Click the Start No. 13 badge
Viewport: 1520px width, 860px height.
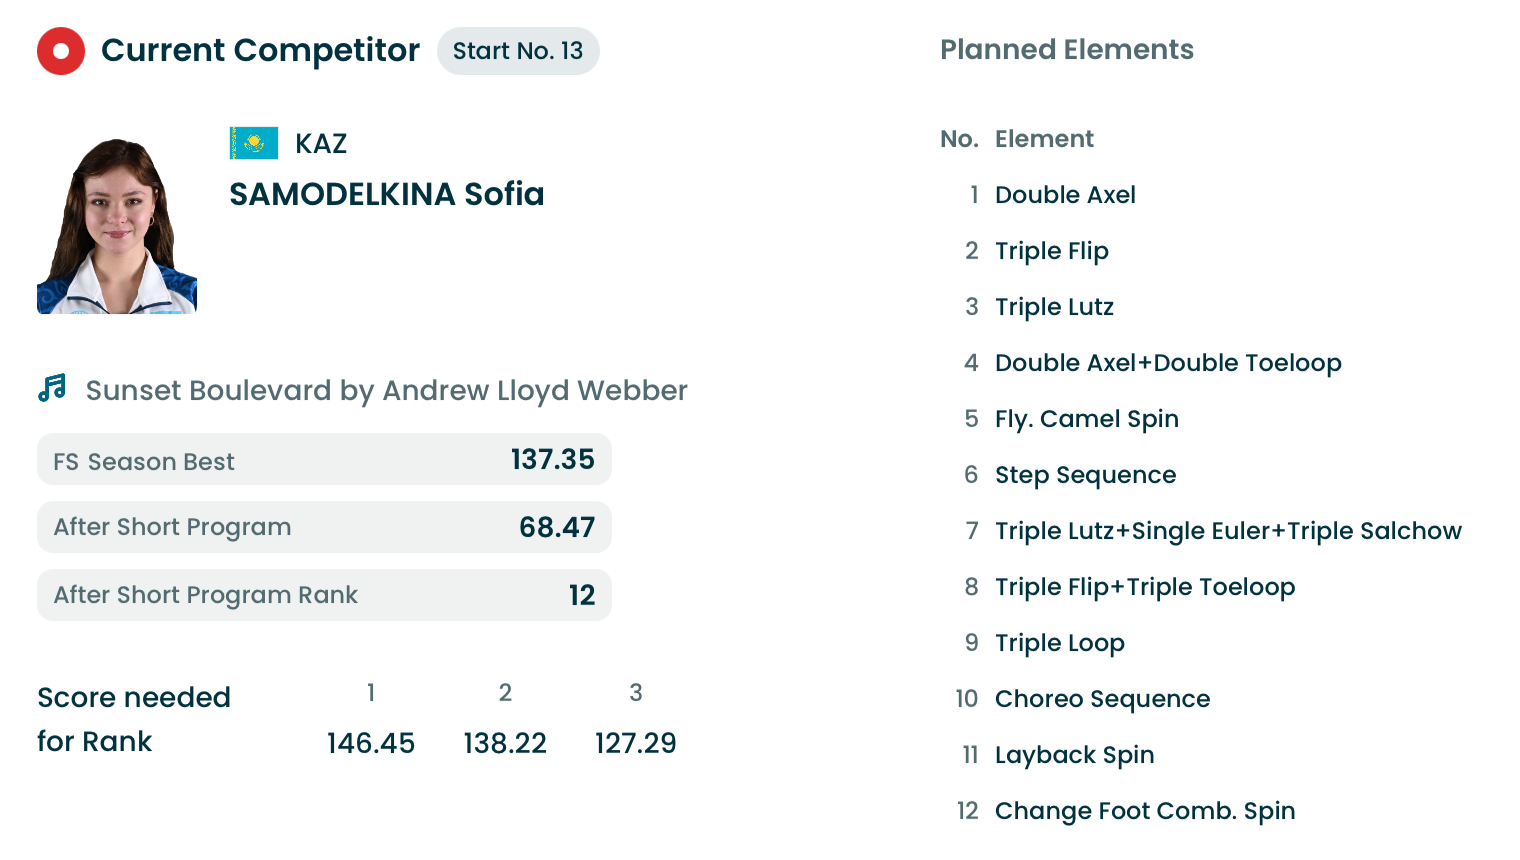(x=518, y=51)
